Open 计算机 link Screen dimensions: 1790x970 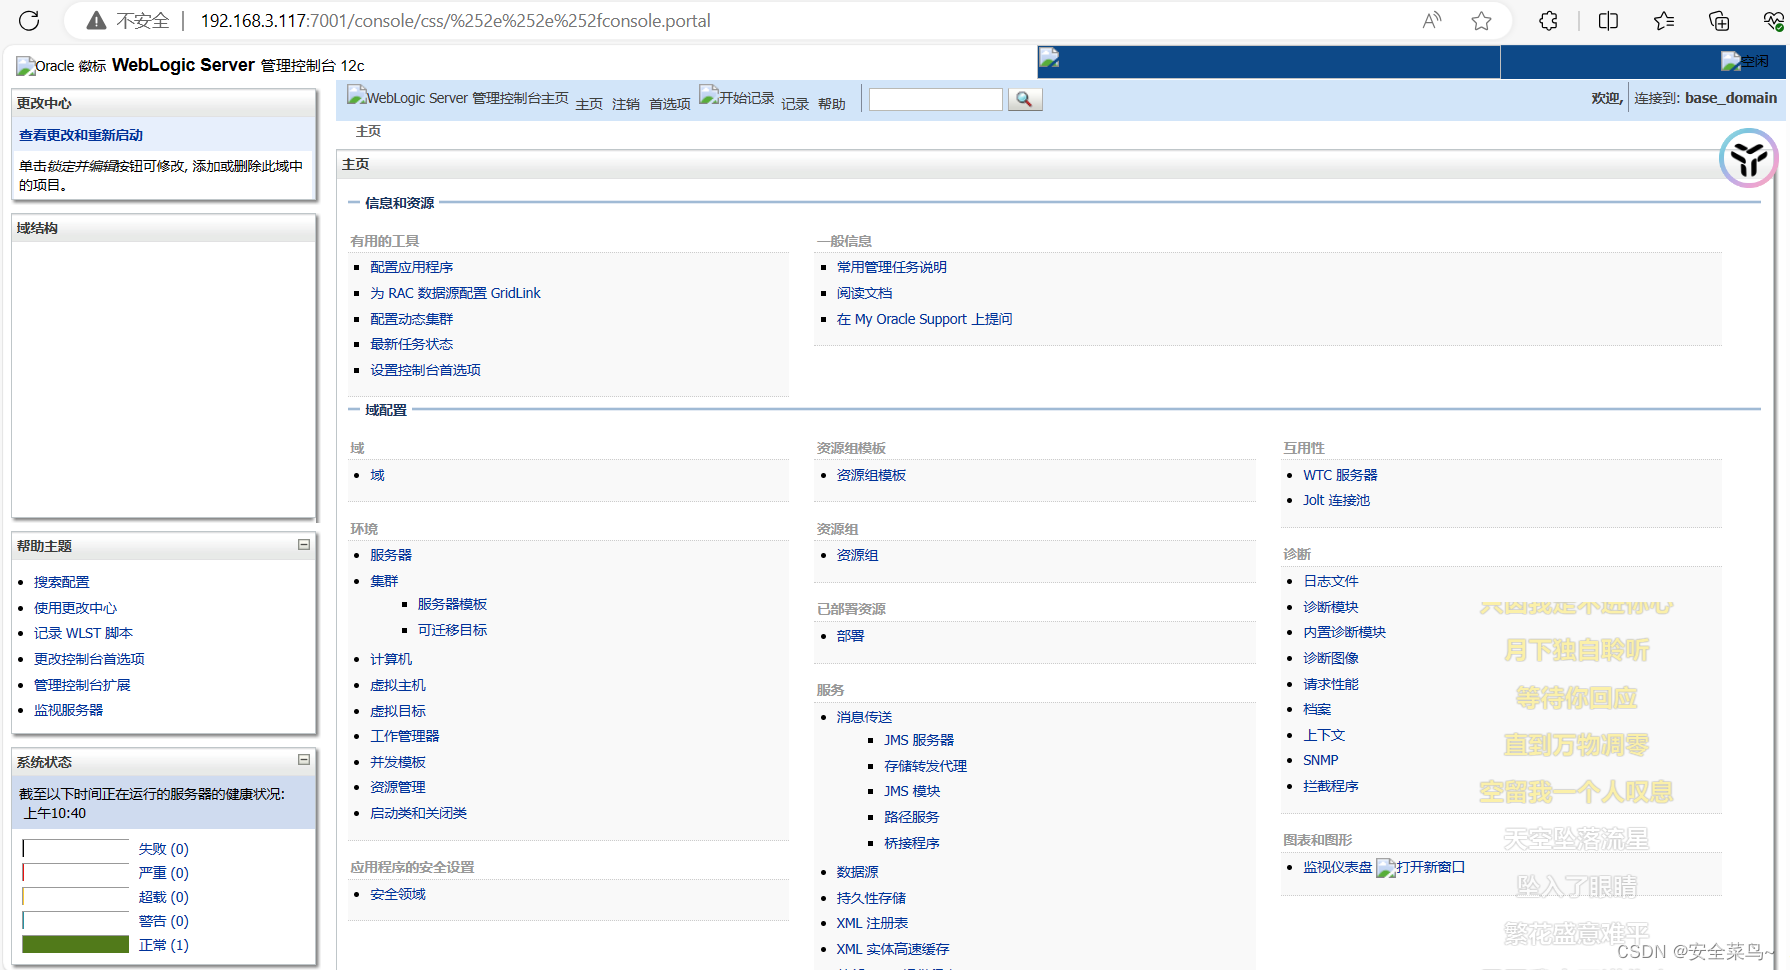point(391,659)
